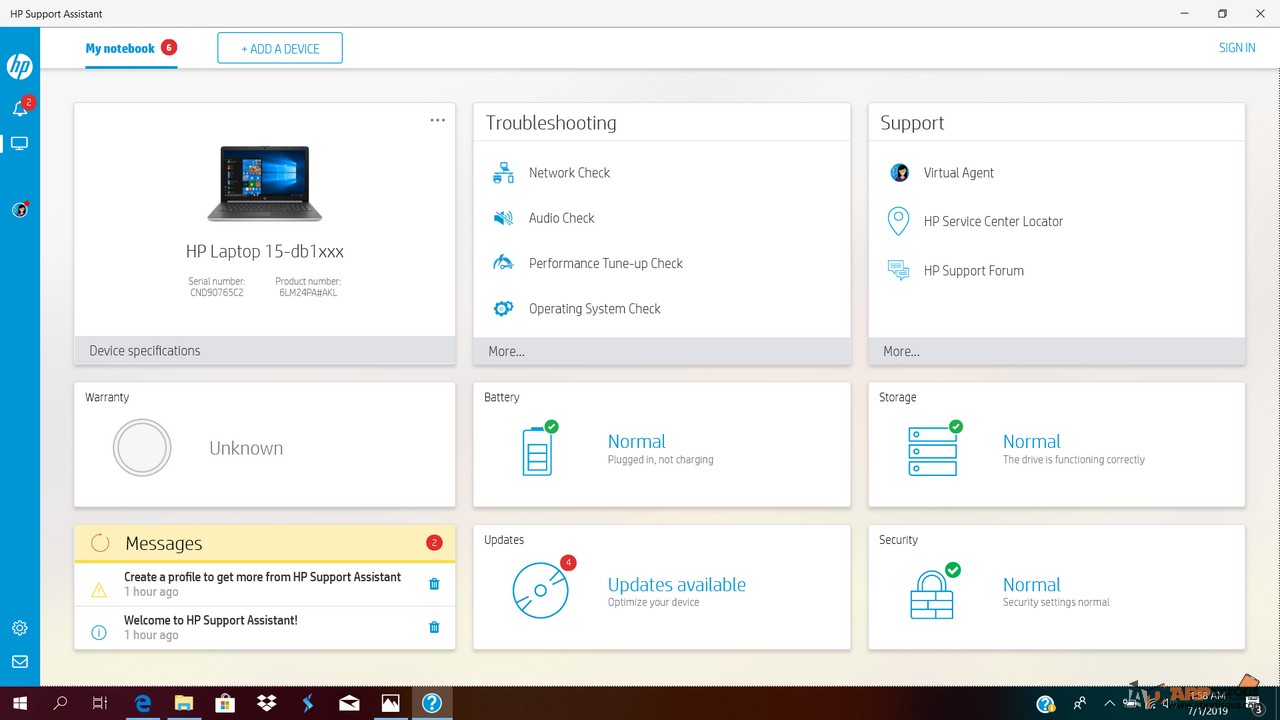Image resolution: width=1280 pixels, height=720 pixels.
Task: Click the Network Check icon
Action: coord(504,173)
